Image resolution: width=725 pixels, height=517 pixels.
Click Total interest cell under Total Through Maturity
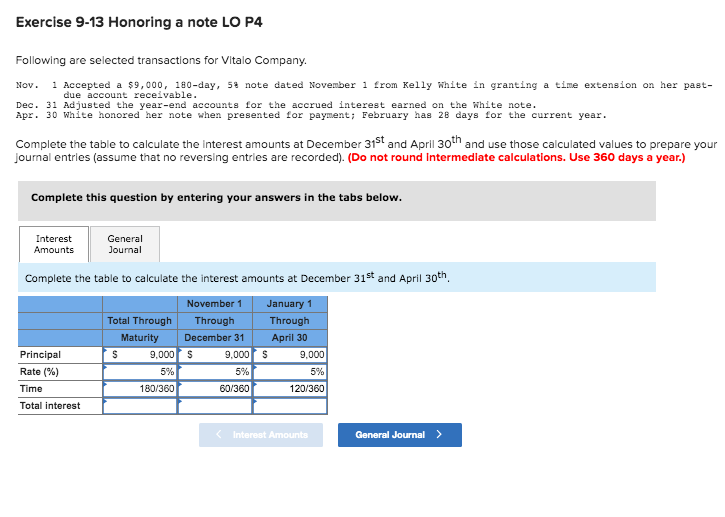click(140, 406)
